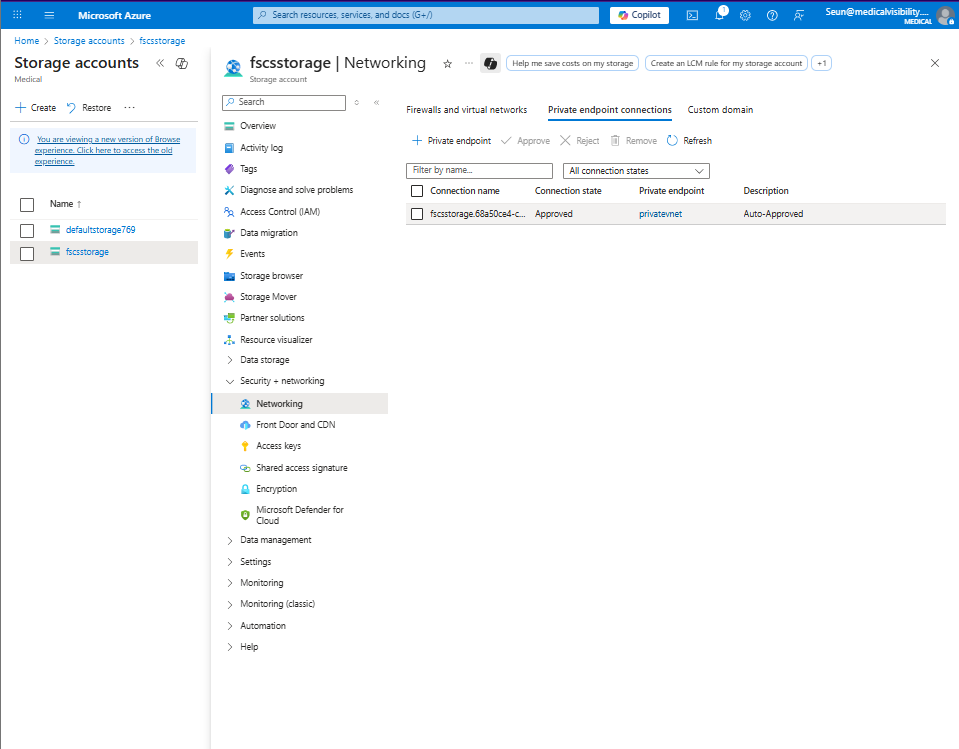Open Microsoft Defender for Cloud
This screenshot has width=959, height=749.
(x=300, y=515)
